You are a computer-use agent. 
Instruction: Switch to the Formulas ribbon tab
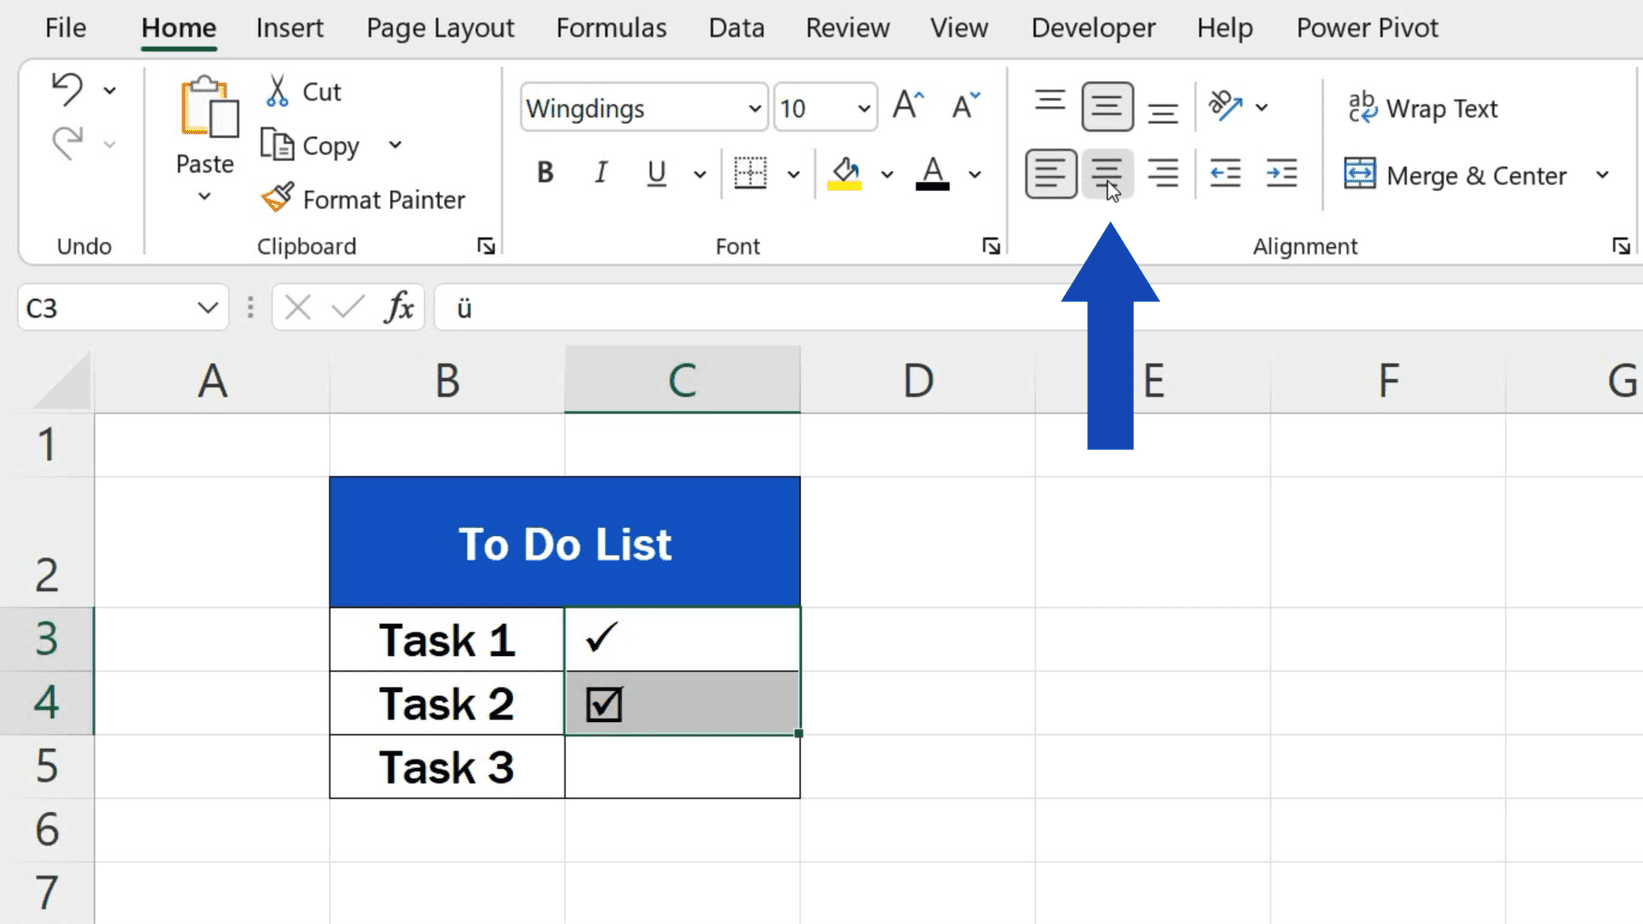click(610, 28)
